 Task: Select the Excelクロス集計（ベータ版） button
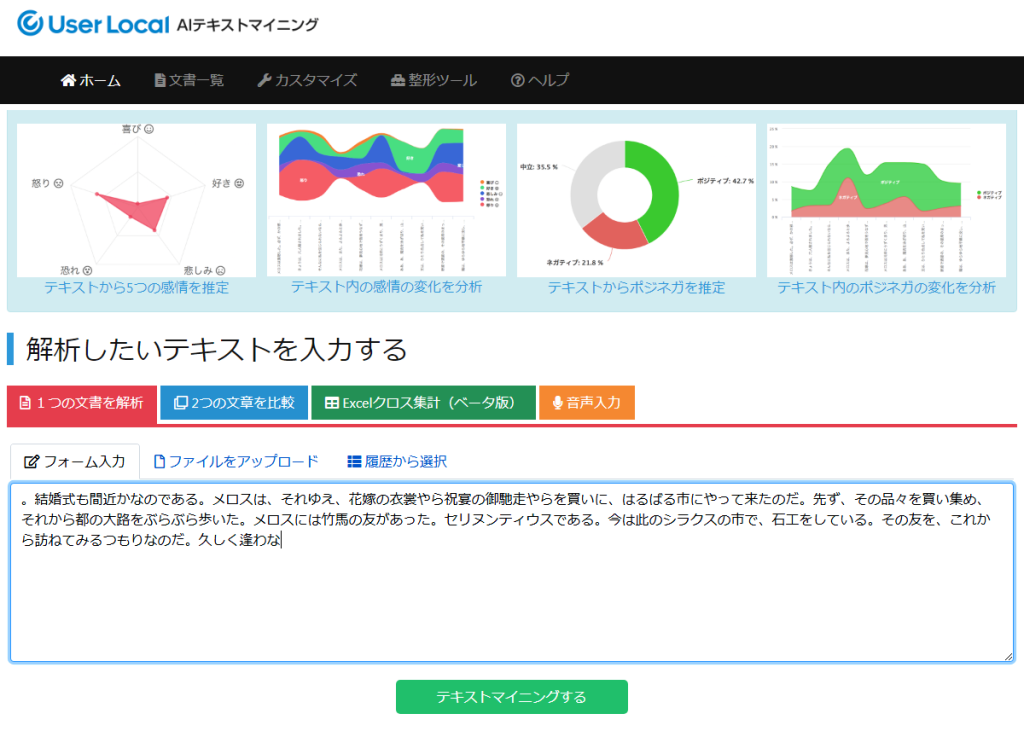(423, 403)
